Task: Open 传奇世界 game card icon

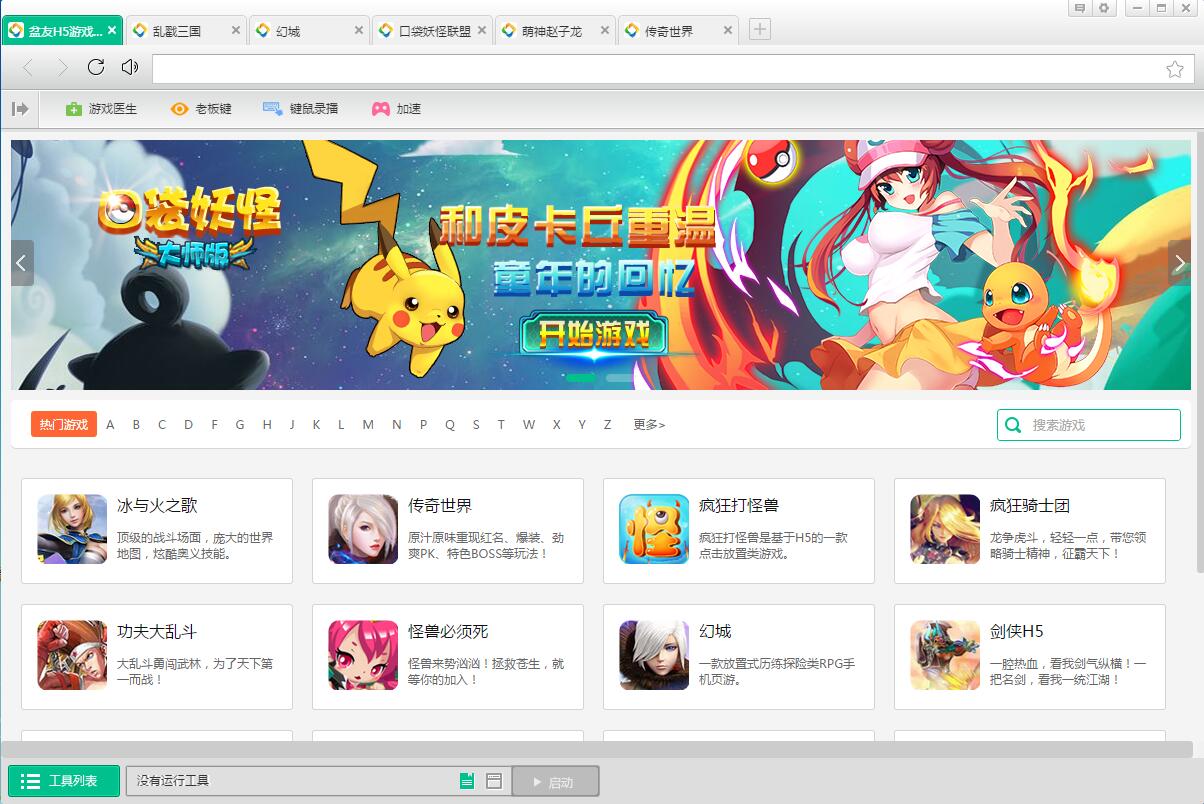Action: [363, 529]
